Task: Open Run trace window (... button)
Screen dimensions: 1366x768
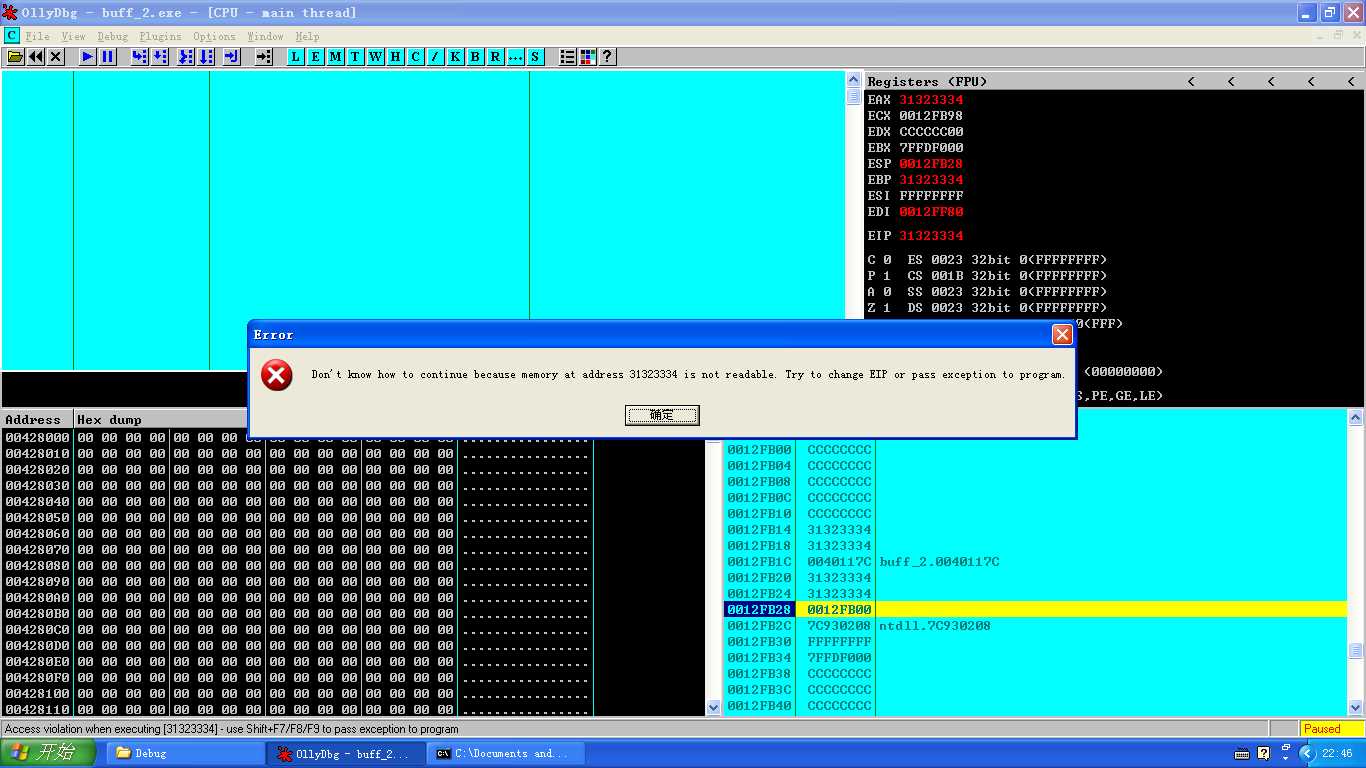Action: pos(515,57)
